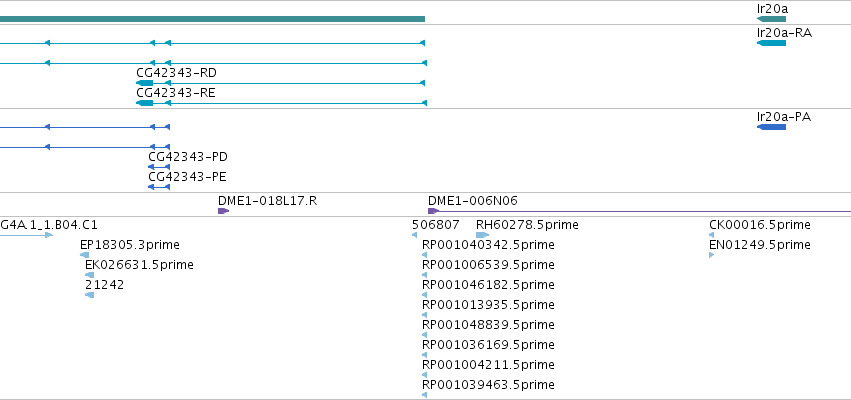
Task: Select the G4A.1_1.B04.C1 feature arrow
Action: tap(26, 235)
